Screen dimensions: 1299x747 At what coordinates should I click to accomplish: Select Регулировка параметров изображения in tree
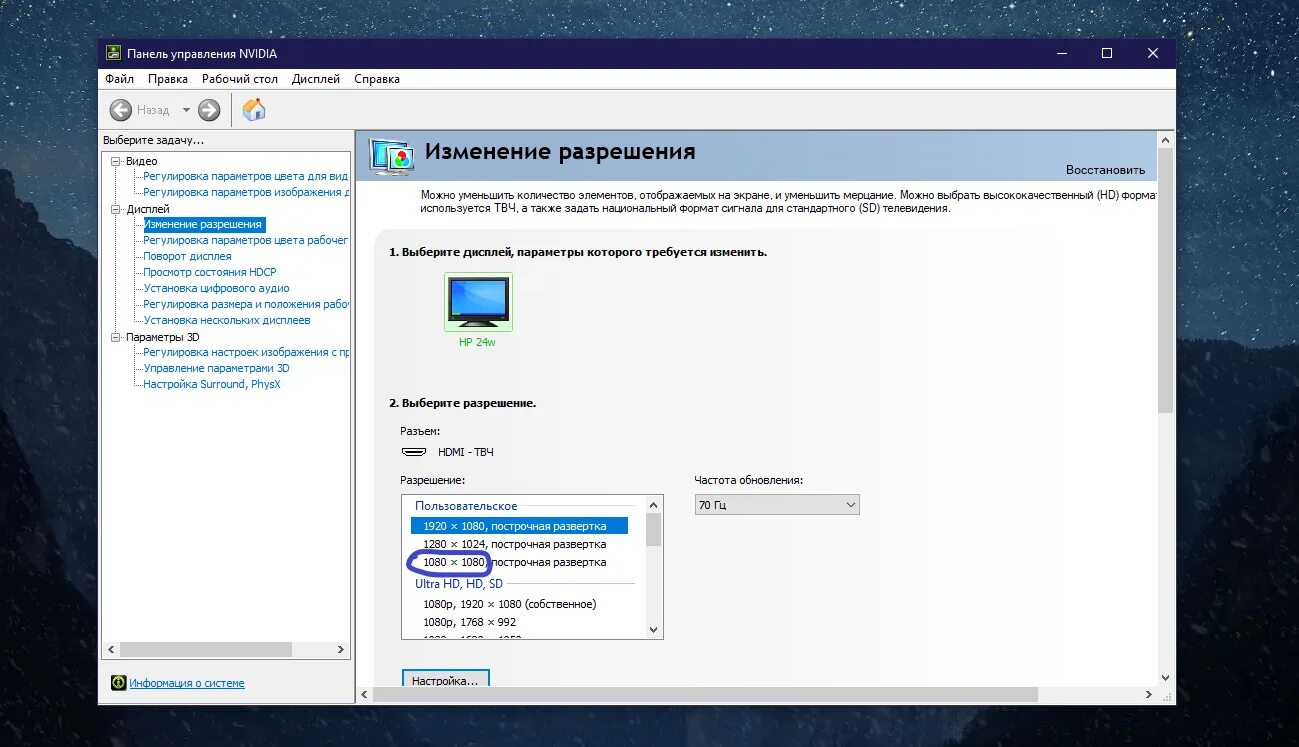(246, 192)
